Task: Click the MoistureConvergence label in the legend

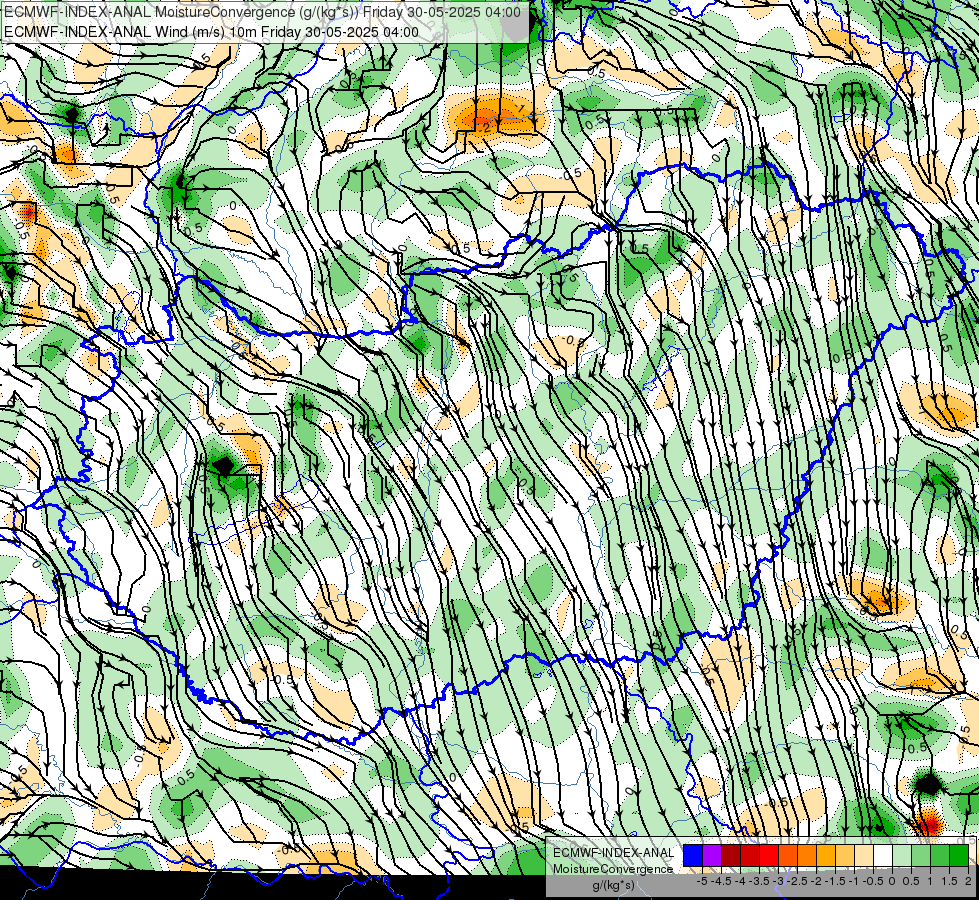Action: coord(613,869)
